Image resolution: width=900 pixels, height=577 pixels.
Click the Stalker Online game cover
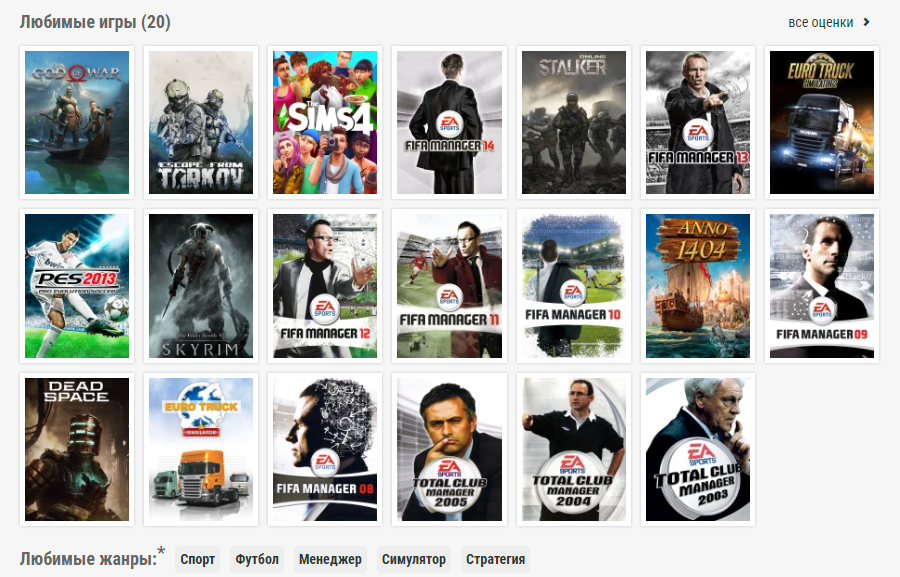pyautogui.click(x=574, y=122)
